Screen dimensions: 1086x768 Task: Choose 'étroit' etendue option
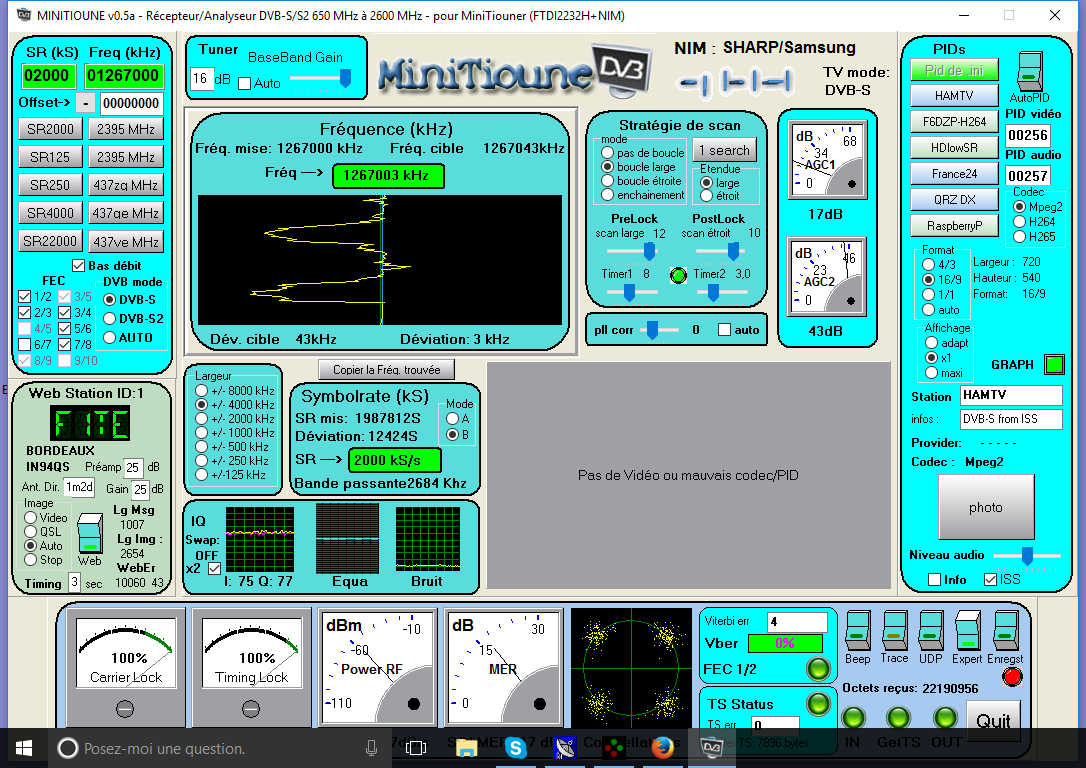(x=706, y=196)
